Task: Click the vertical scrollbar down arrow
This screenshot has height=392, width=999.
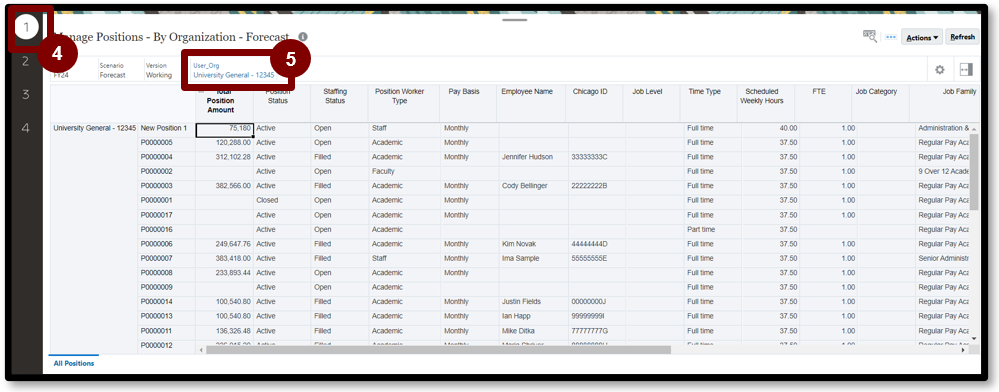Action: pyautogui.click(x=973, y=338)
